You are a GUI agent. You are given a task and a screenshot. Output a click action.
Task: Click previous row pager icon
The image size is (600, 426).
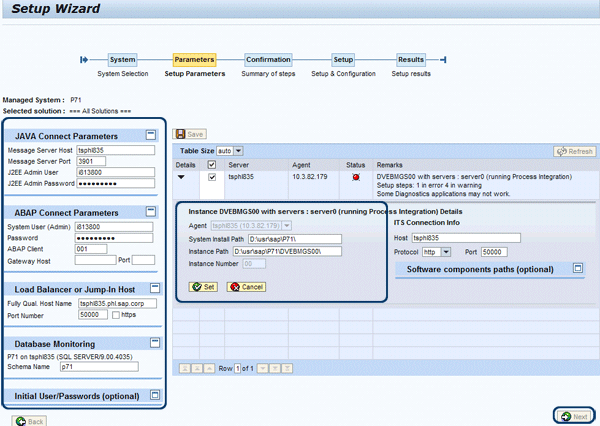(209, 368)
